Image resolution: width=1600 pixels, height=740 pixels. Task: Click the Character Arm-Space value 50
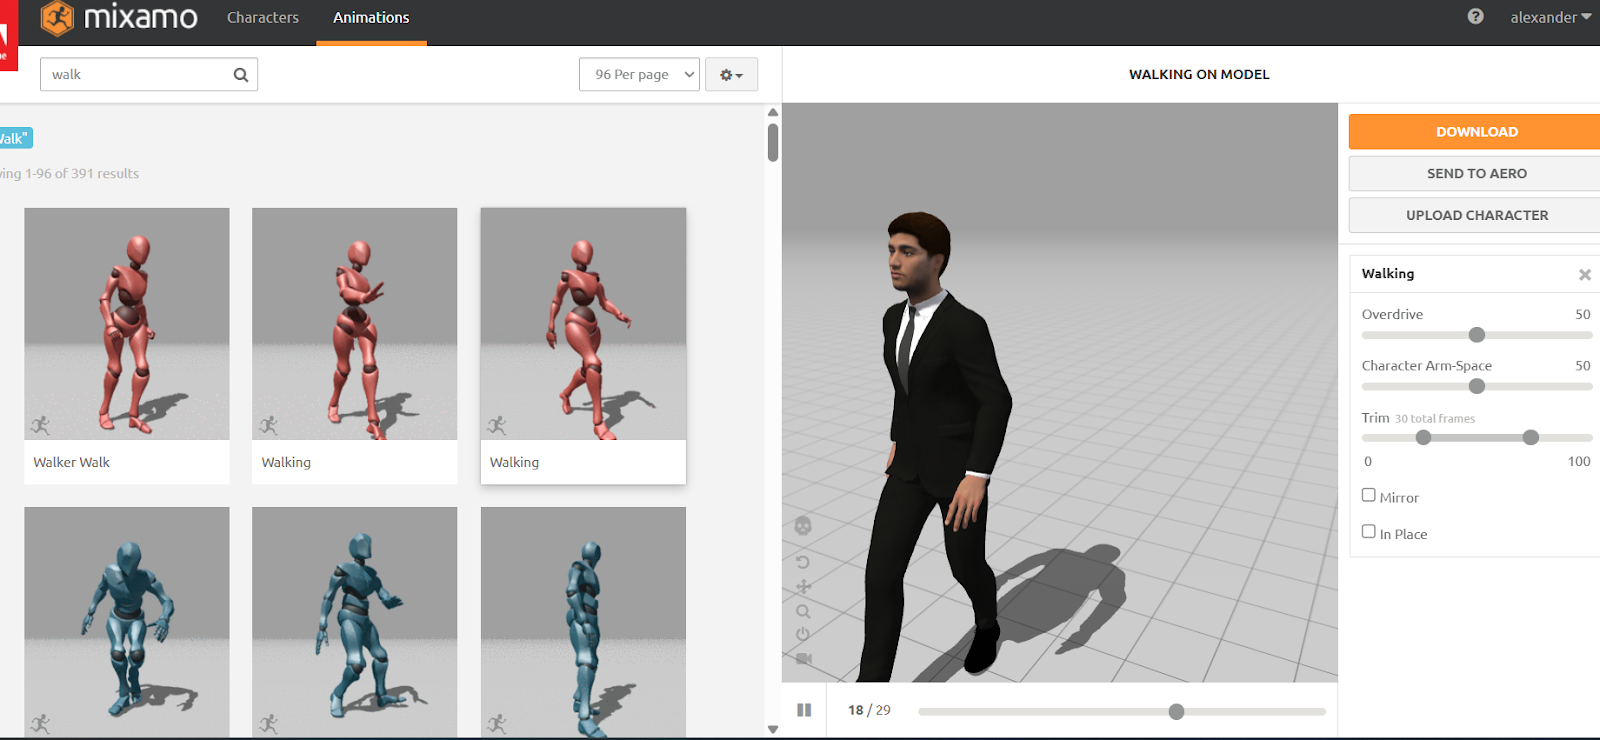tap(1583, 365)
